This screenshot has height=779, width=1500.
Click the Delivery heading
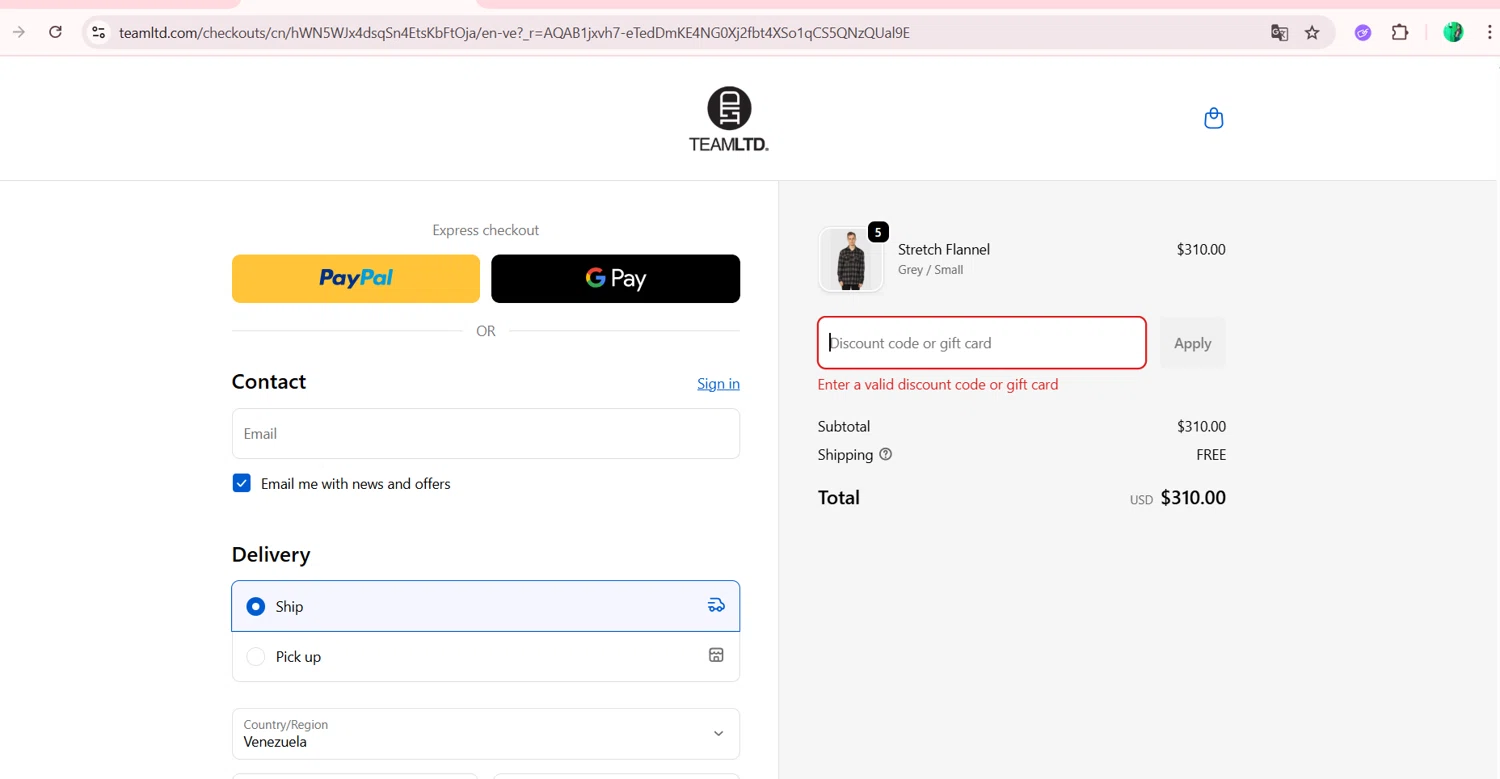click(x=271, y=554)
